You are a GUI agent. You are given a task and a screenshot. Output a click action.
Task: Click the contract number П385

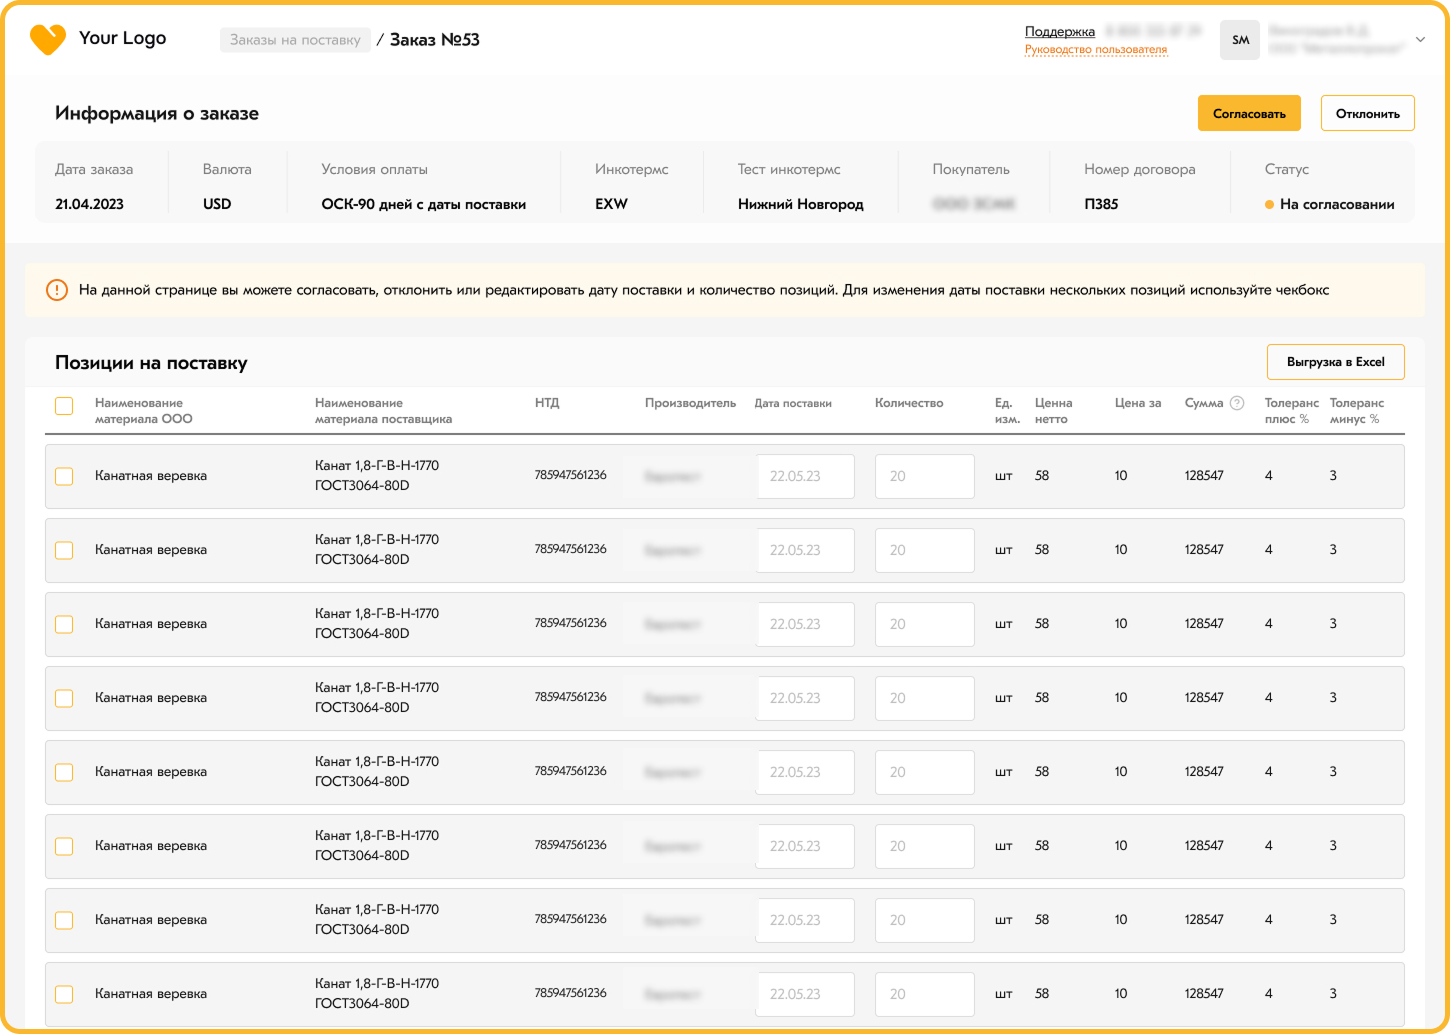tap(1101, 204)
